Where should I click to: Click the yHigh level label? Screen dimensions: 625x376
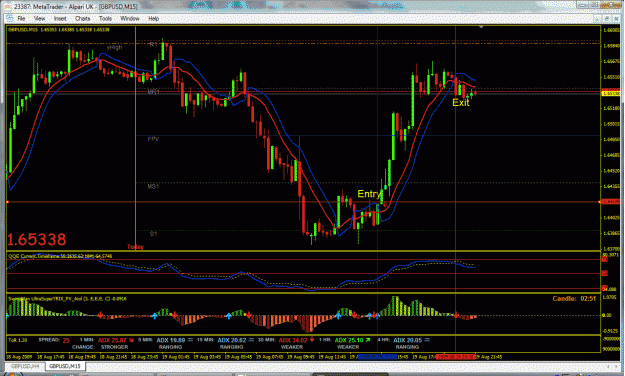[114, 47]
